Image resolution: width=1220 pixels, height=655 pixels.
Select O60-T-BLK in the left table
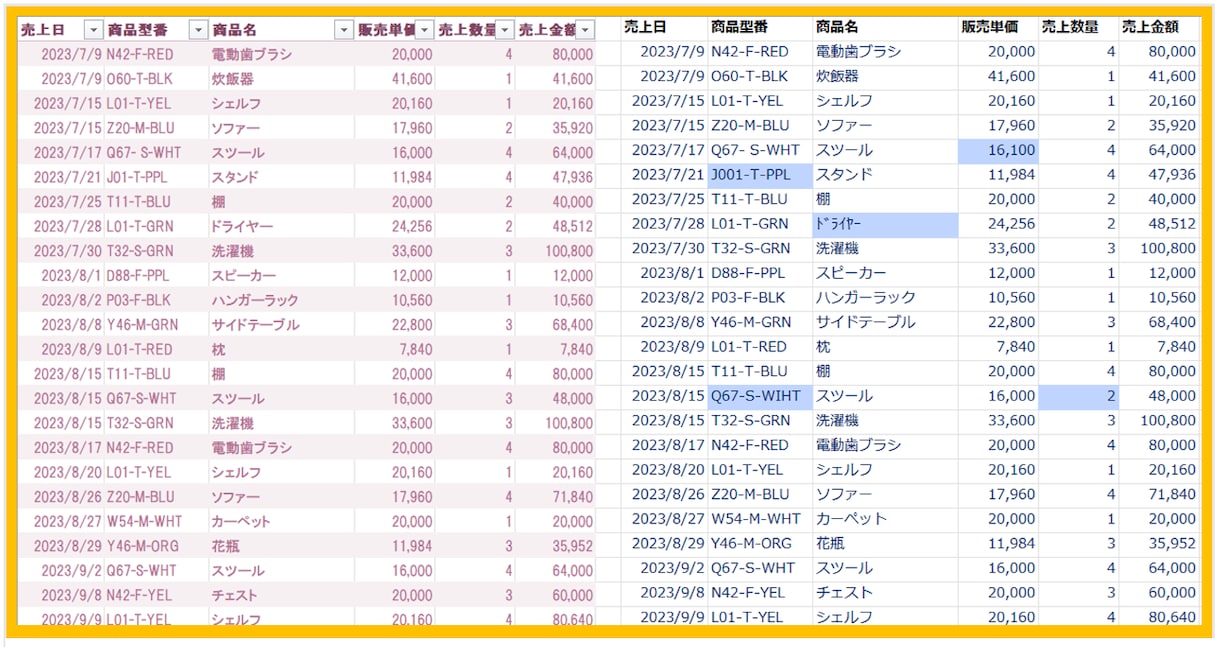click(x=139, y=79)
